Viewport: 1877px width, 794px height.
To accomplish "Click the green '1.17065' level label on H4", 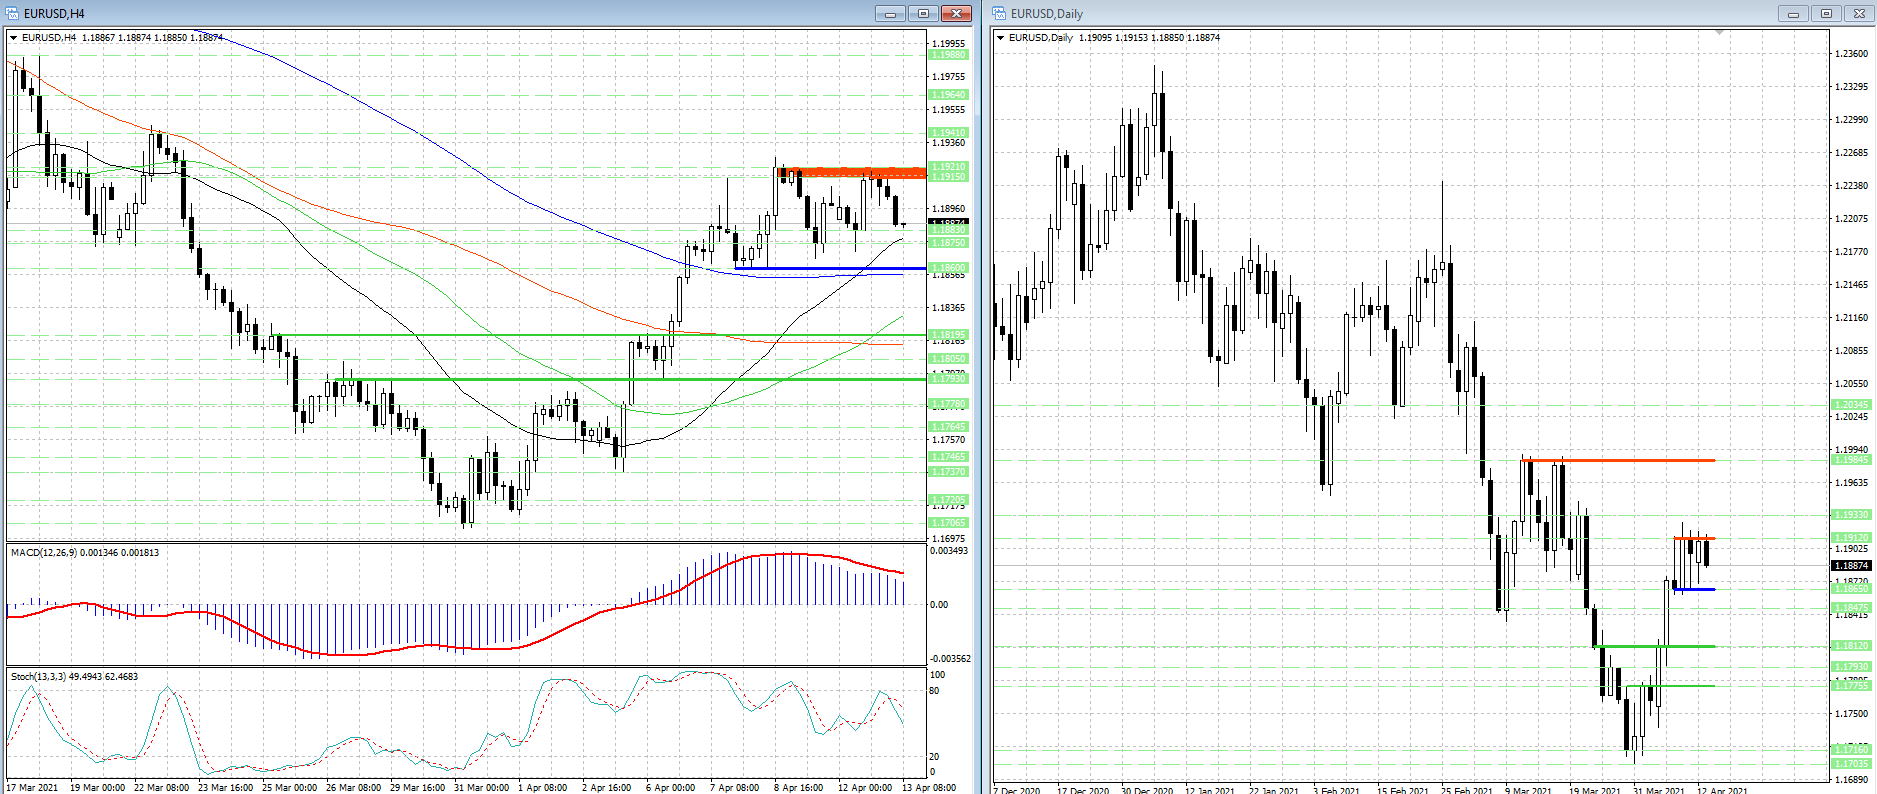I will (x=949, y=523).
